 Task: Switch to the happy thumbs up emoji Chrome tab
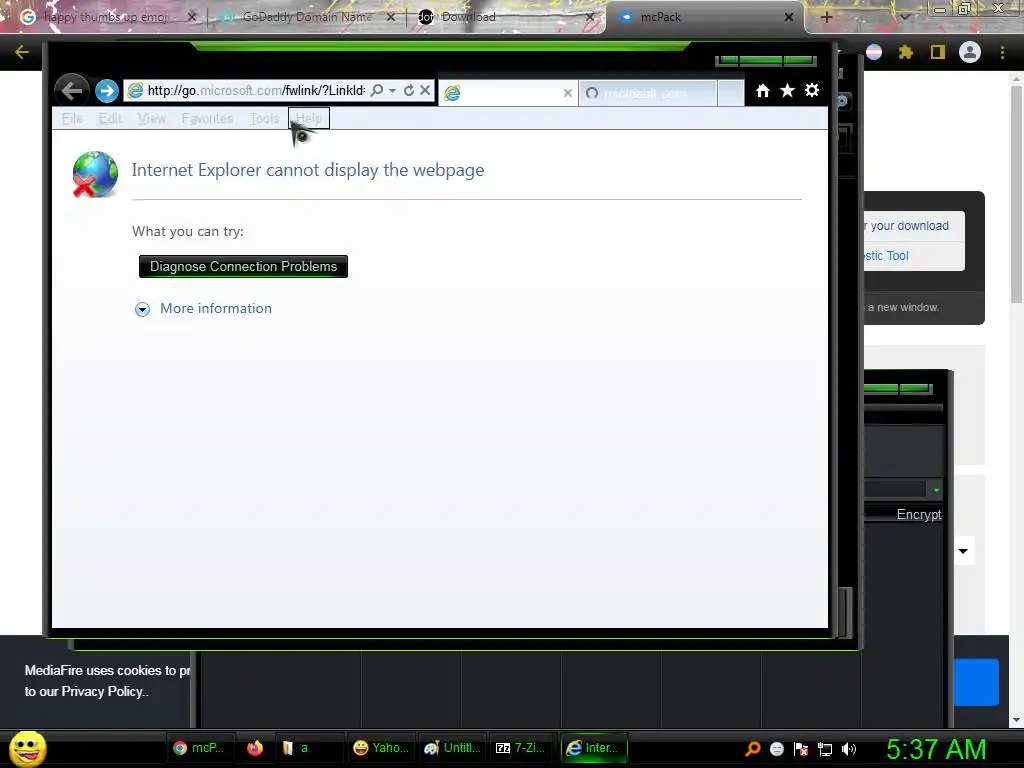[x=104, y=17]
